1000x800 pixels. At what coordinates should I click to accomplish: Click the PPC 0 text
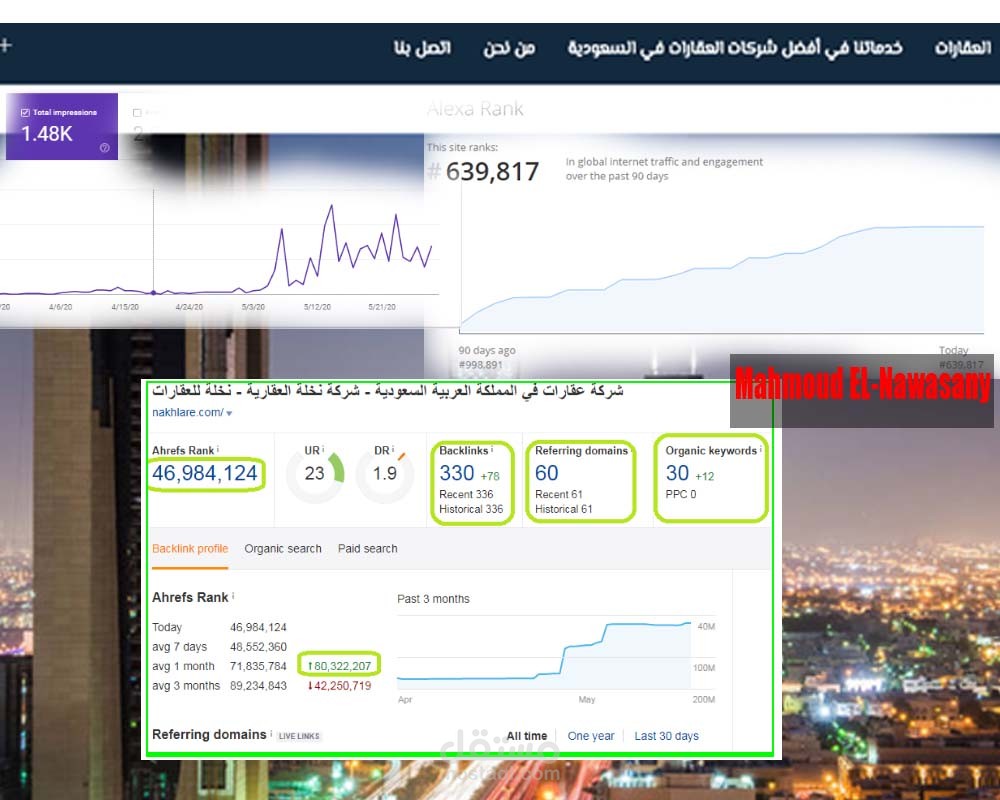681,494
